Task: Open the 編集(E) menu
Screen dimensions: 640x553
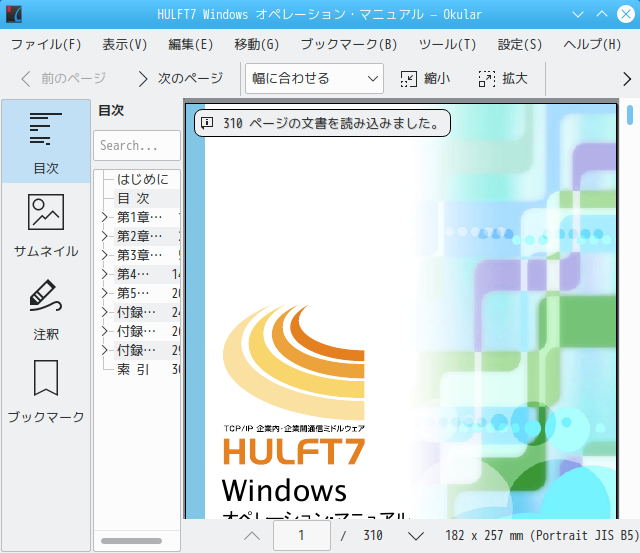Action: click(191, 44)
